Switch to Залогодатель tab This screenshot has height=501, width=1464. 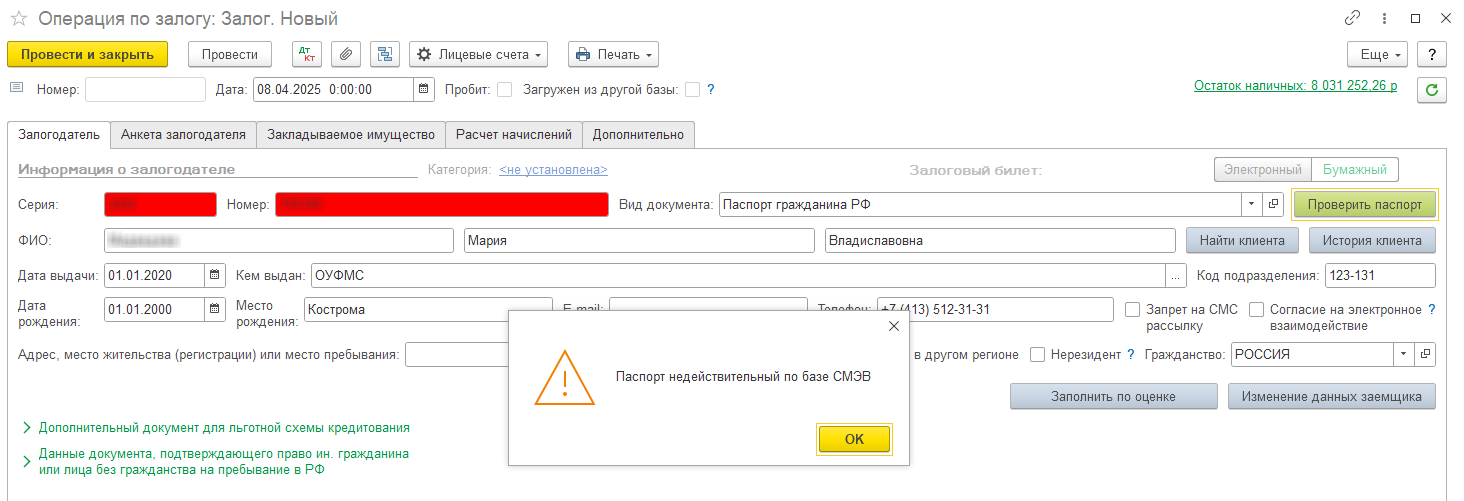pos(59,134)
